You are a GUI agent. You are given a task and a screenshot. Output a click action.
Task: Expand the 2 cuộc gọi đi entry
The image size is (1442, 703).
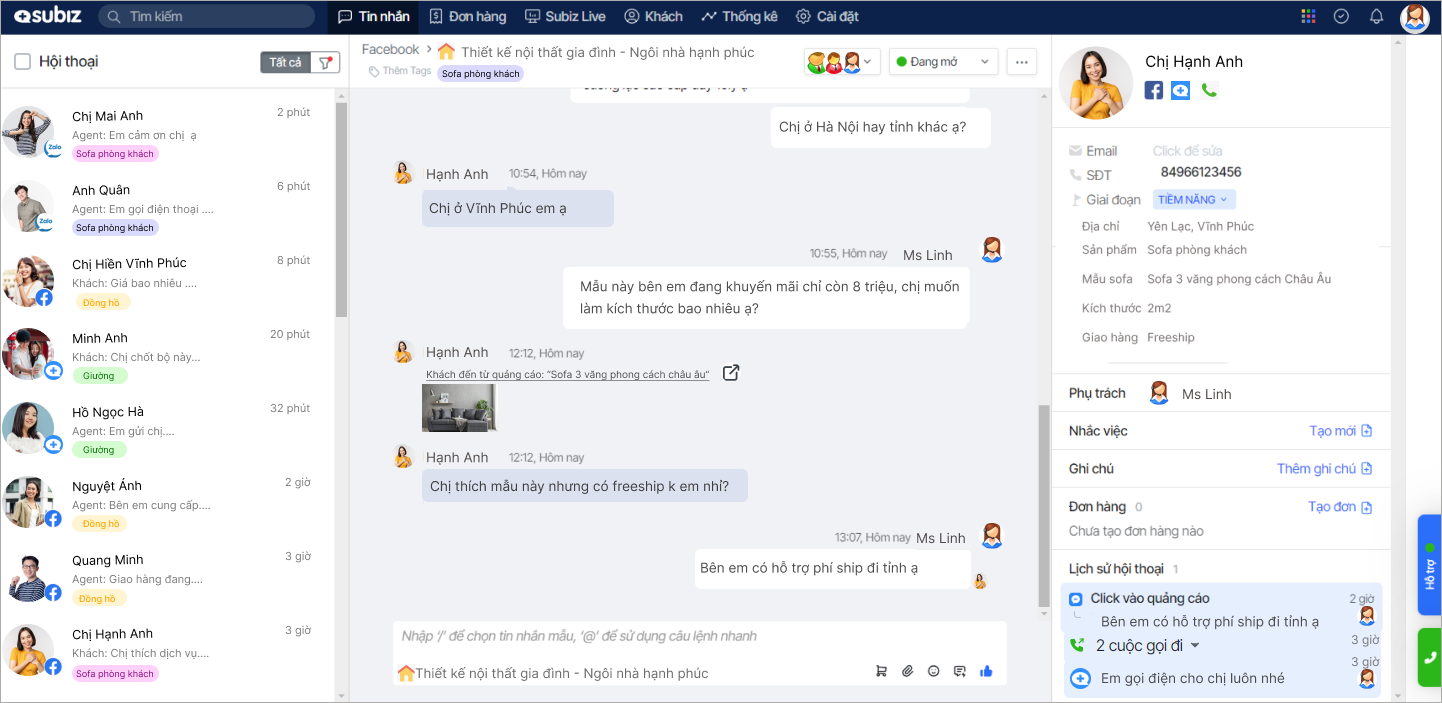(1194, 646)
